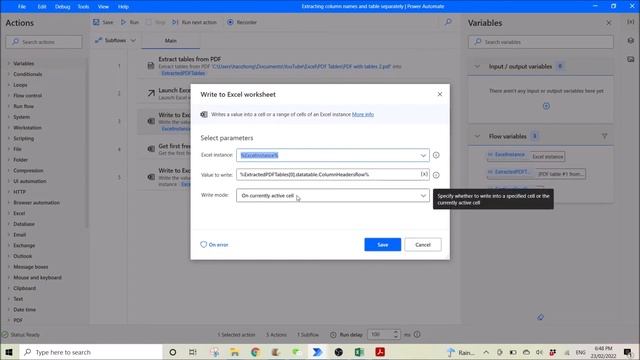The image size is (640, 360).
Task: Open the Windows Start menu
Action: coord(9,352)
